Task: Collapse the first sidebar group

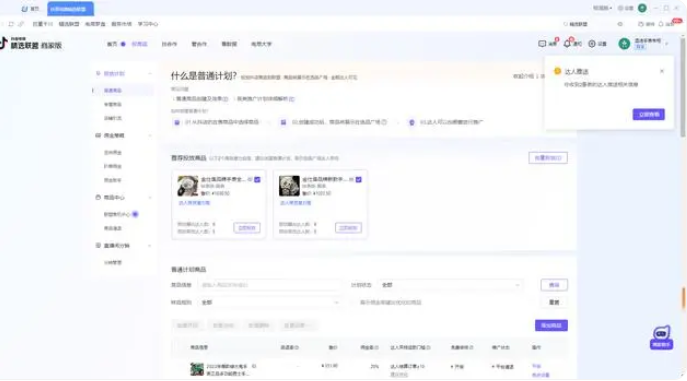Action: (x=150, y=74)
